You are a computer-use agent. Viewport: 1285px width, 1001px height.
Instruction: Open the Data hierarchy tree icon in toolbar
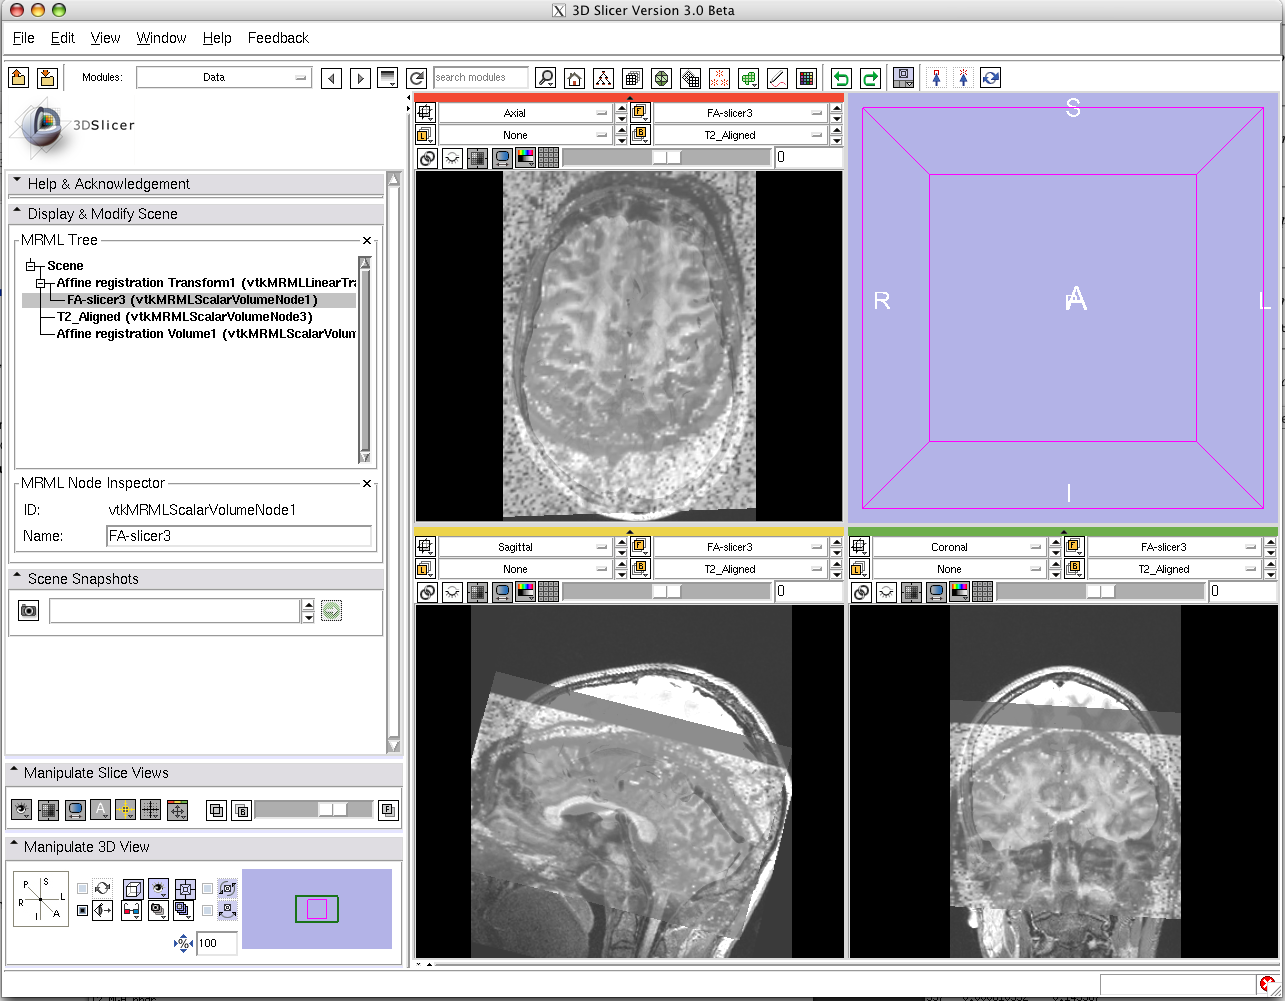click(603, 77)
